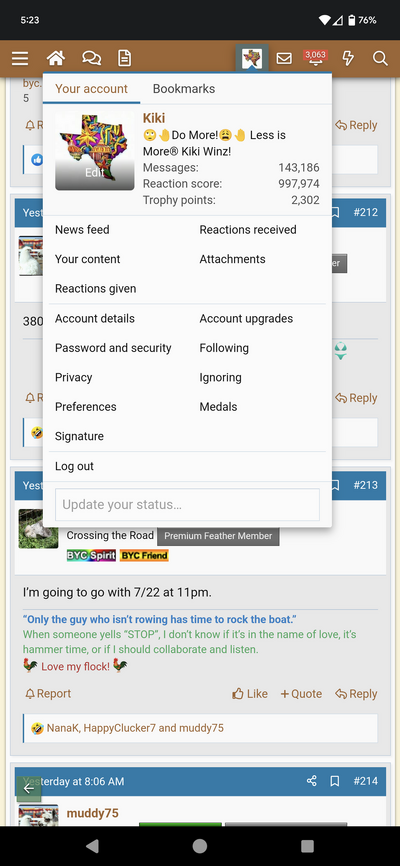400x866 pixels.
Task: Select the Your account tab
Action: point(91,89)
